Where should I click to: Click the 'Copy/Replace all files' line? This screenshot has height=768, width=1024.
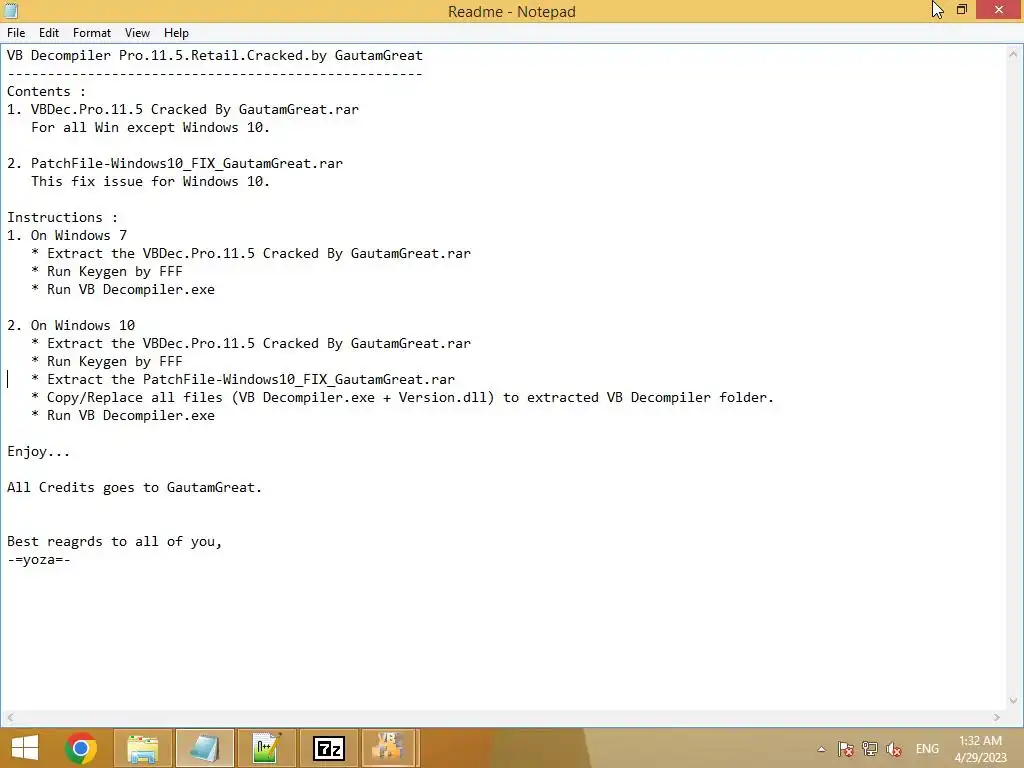coord(402,398)
